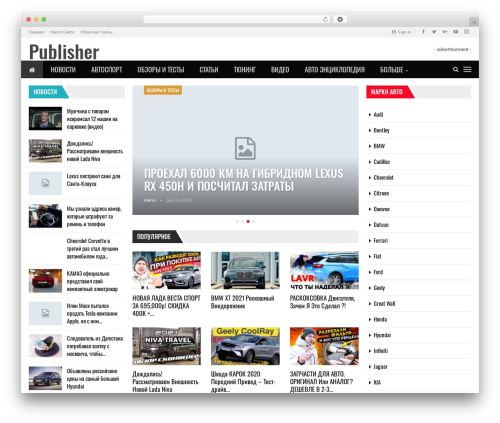500x423 pixels.
Task: Open the Карта Сайта top link
Action: pos(62,32)
